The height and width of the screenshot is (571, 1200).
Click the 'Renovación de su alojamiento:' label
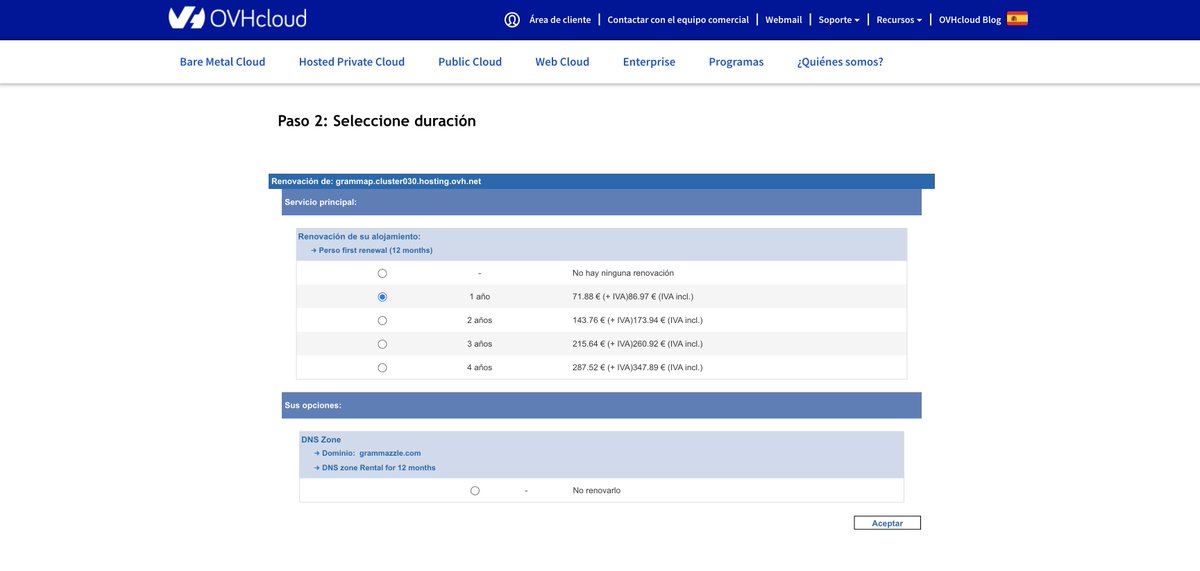point(359,236)
